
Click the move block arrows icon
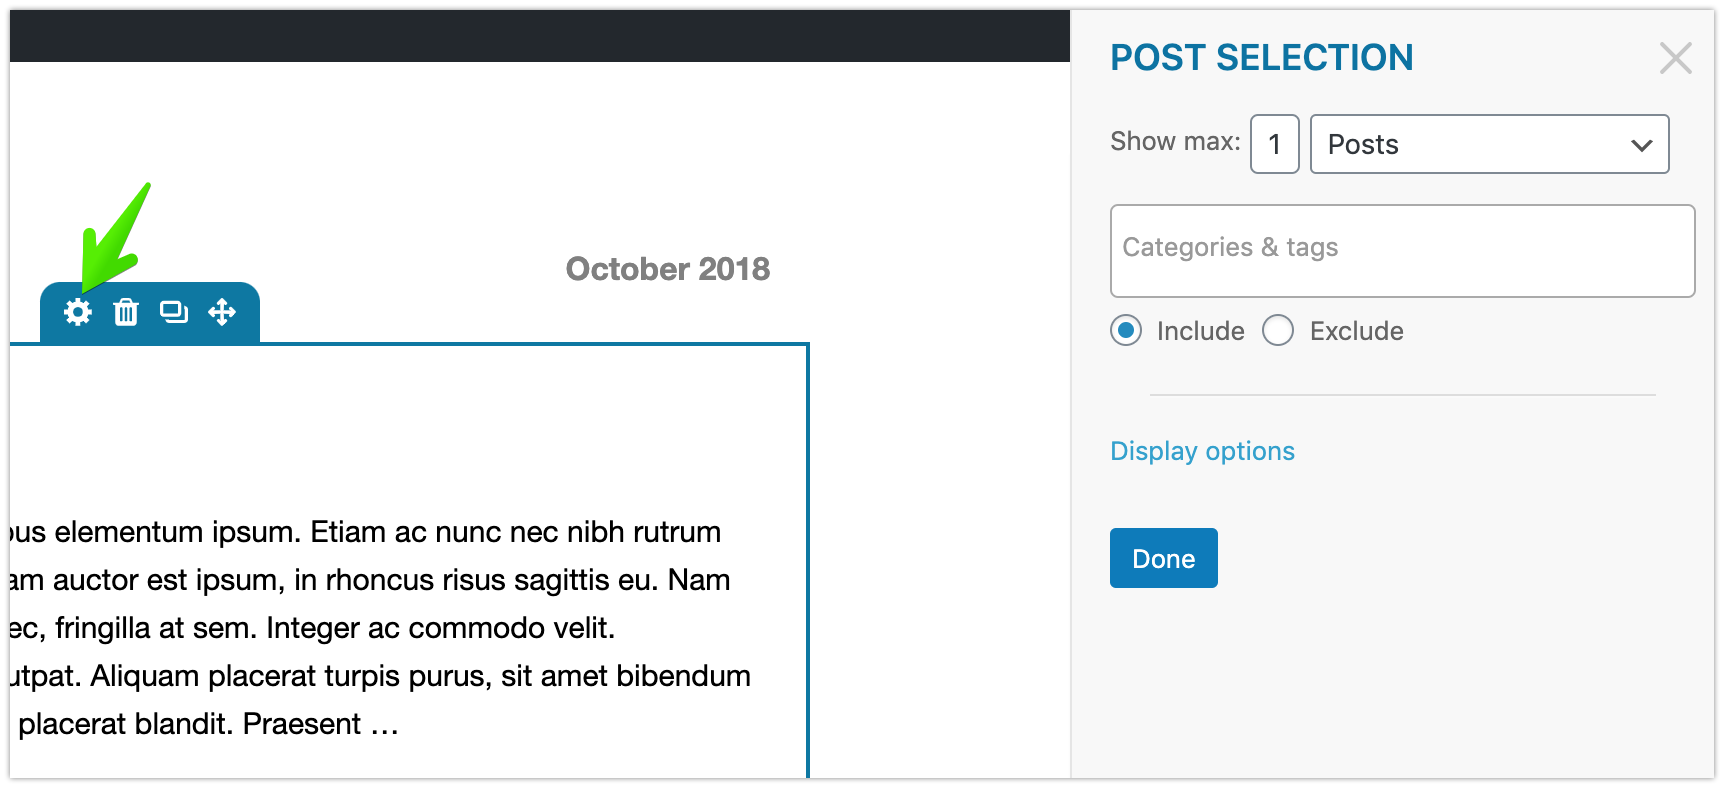click(222, 312)
